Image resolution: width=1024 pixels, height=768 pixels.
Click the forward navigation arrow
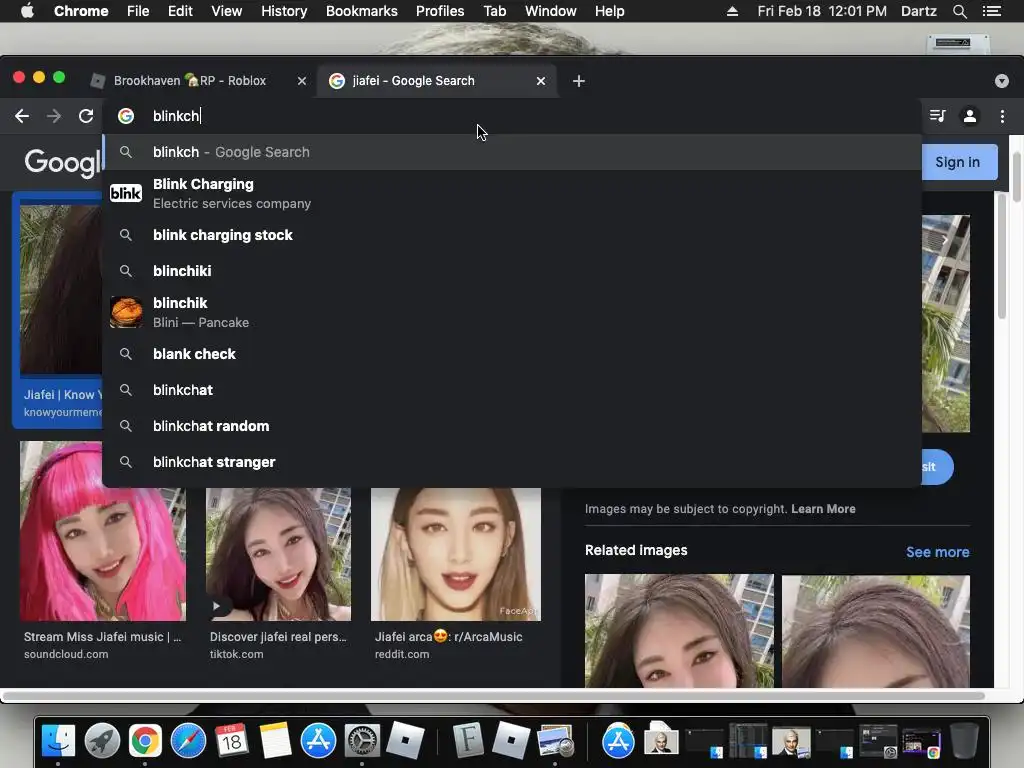tap(54, 116)
